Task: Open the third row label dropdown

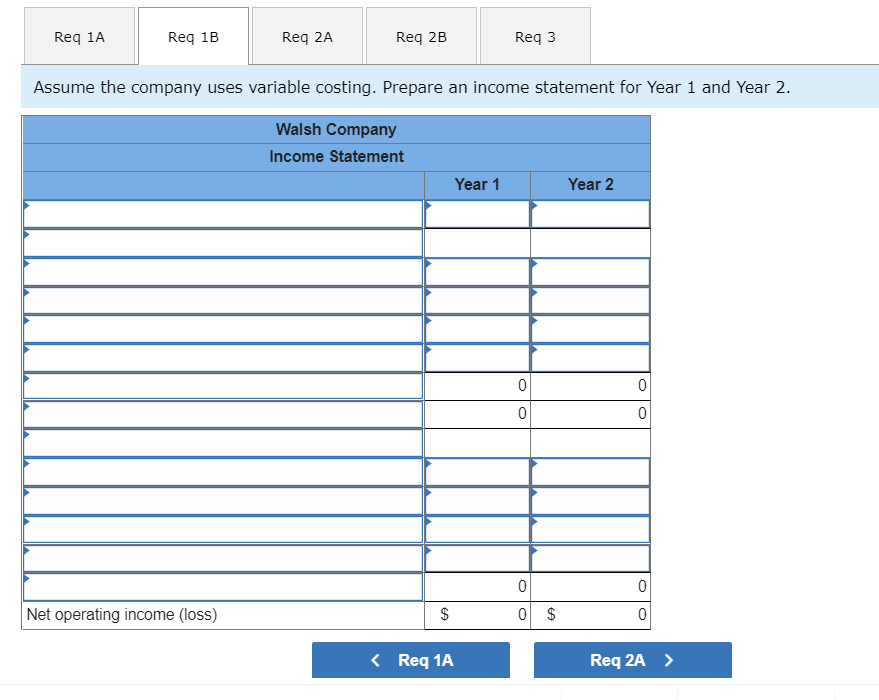Action: tap(223, 271)
